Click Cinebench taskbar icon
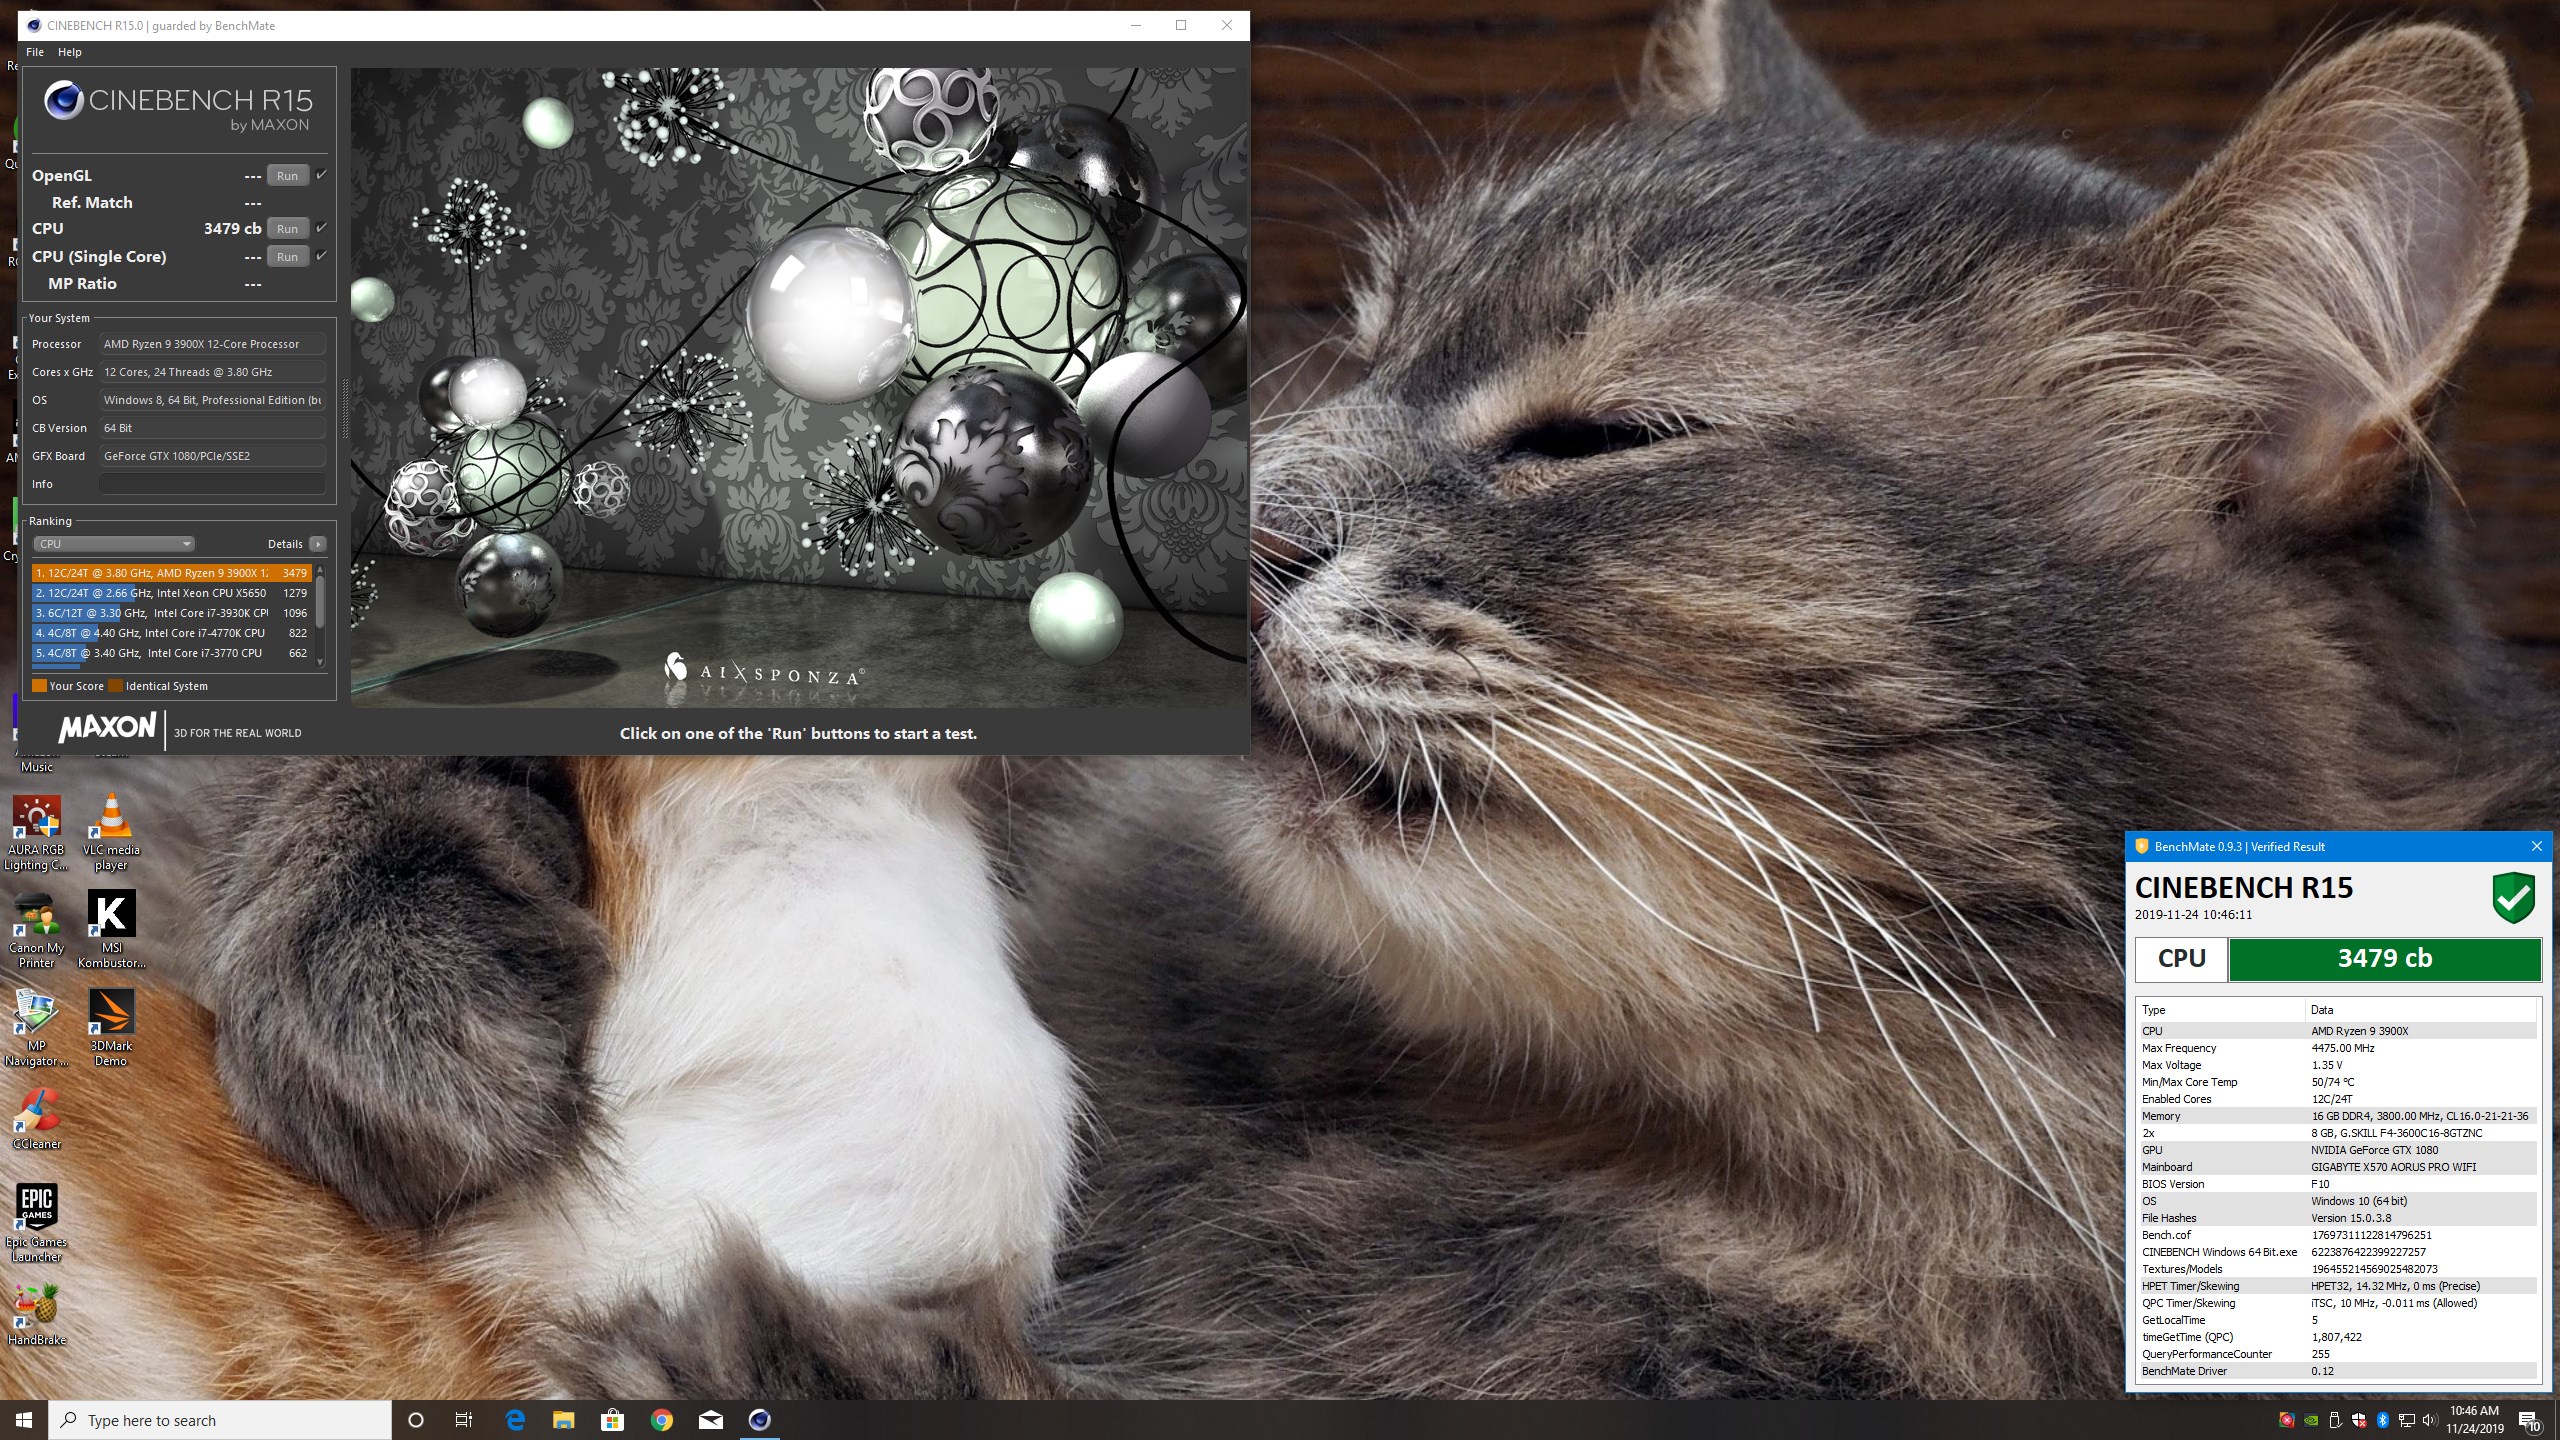2560x1440 pixels. tap(760, 1420)
